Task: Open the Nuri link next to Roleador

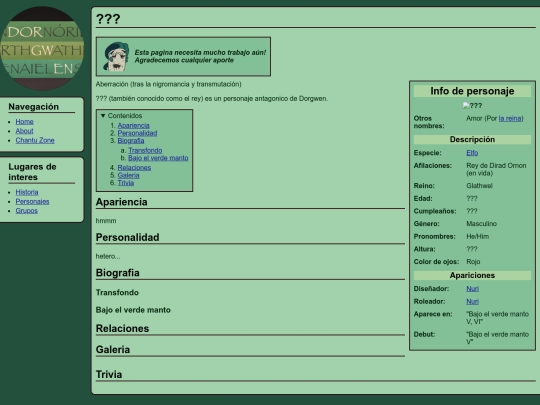Action: tap(472, 301)
